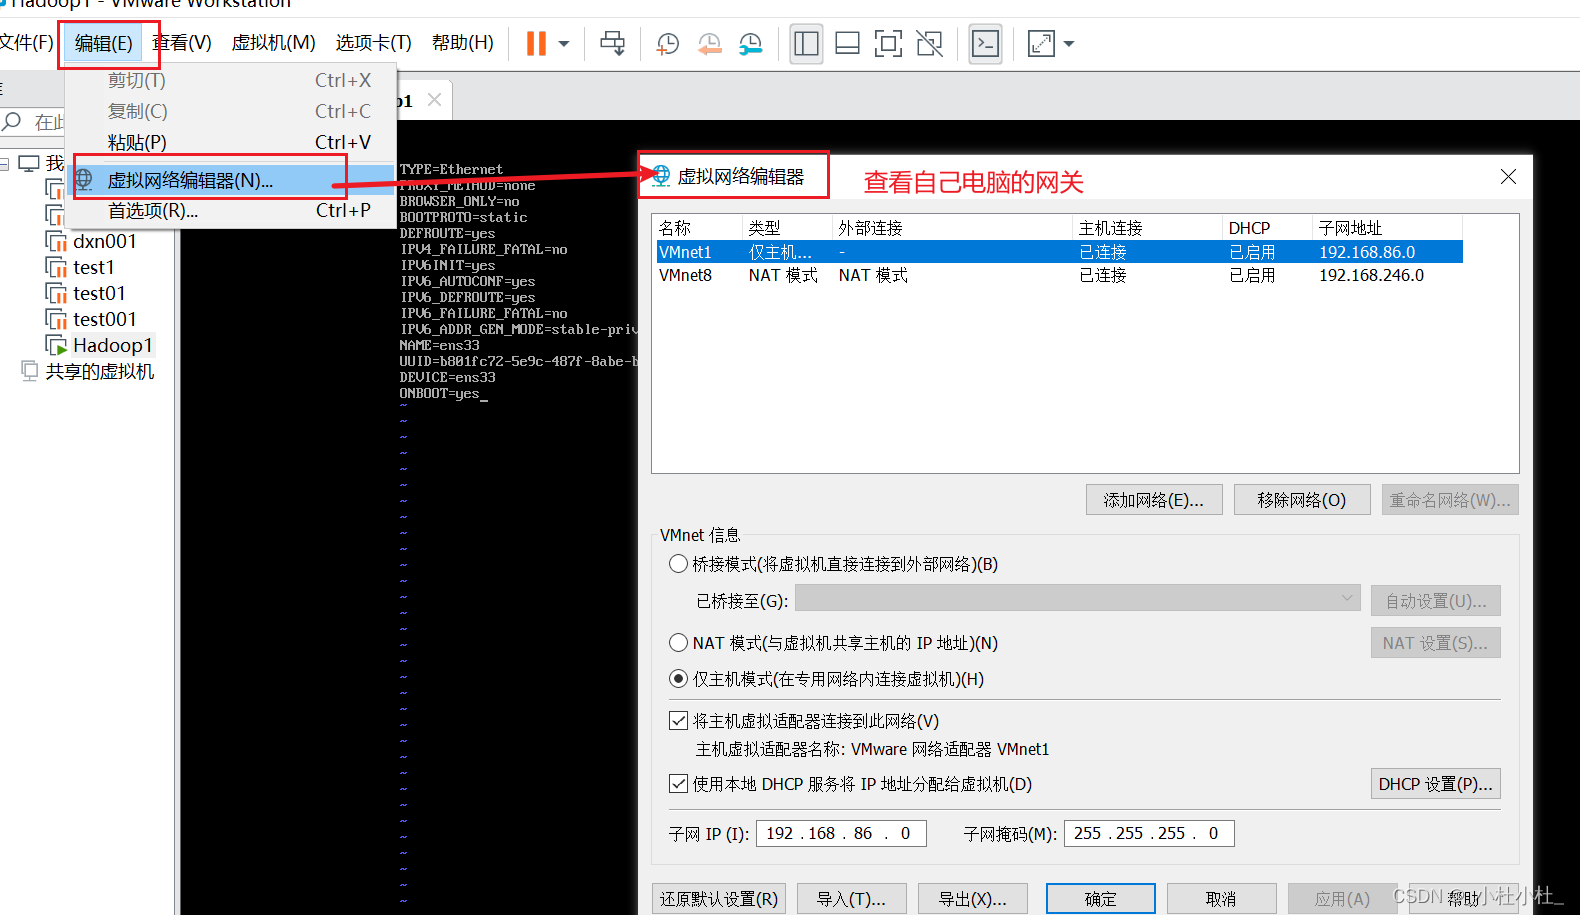Click the library search magnifier icon
1580x915 pixels.
click(12, 122)
